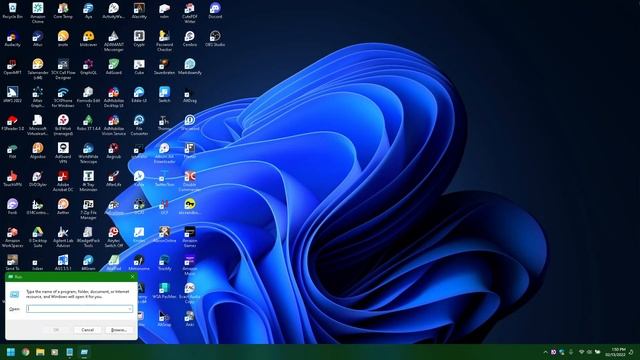
Task: Select the Discord desktop shortcut
Action: coord(215,11)
